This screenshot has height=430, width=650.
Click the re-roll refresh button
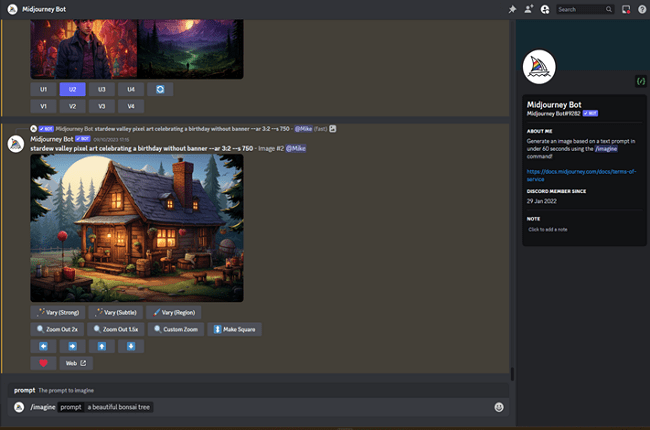160,89
